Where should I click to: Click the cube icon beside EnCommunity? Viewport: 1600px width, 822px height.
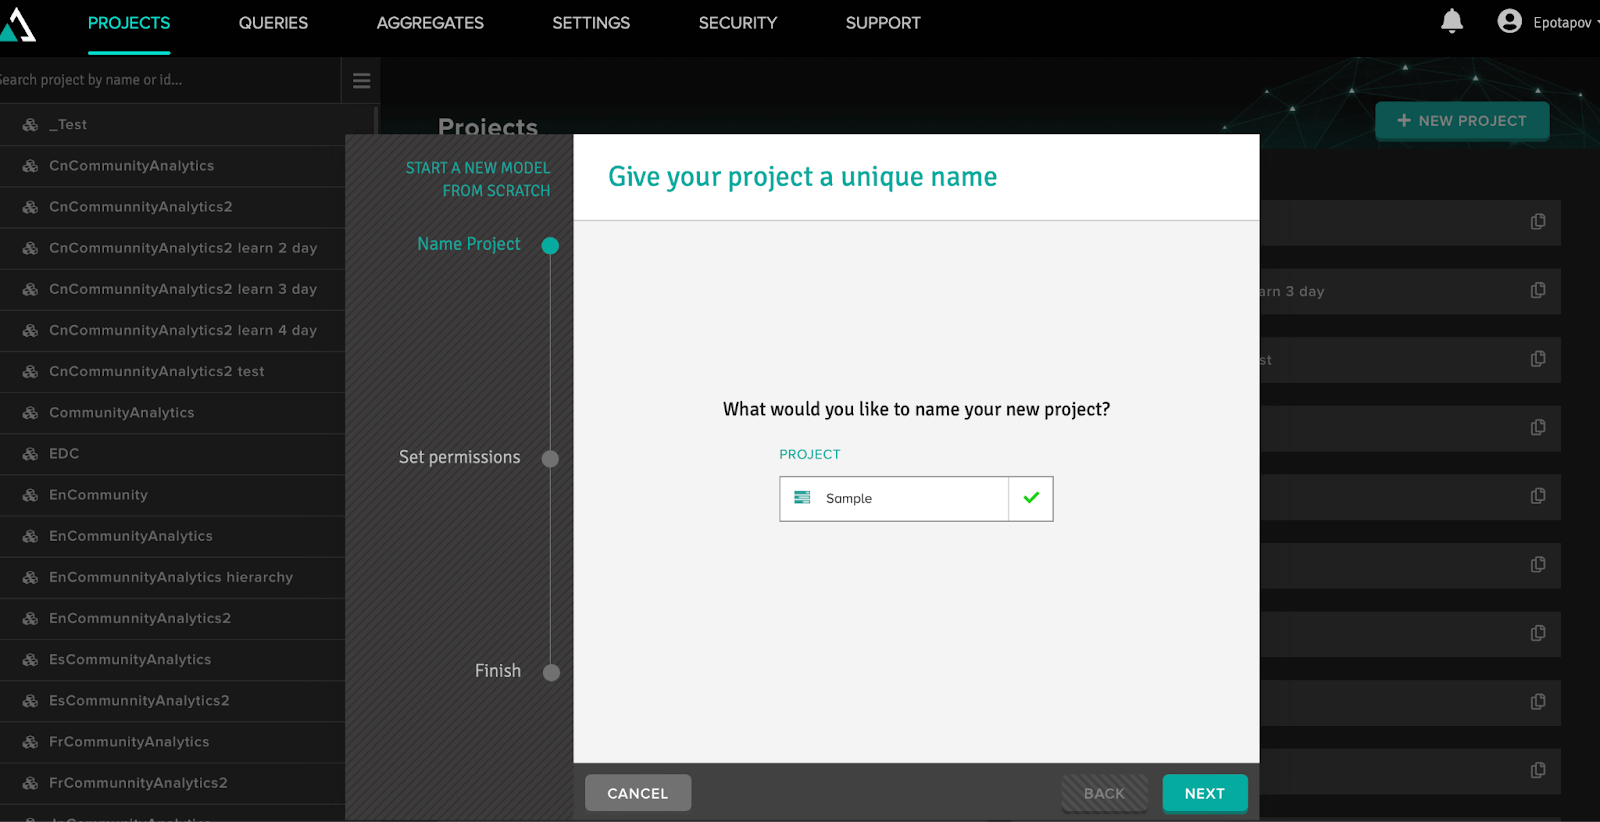(x=31, y=495)
